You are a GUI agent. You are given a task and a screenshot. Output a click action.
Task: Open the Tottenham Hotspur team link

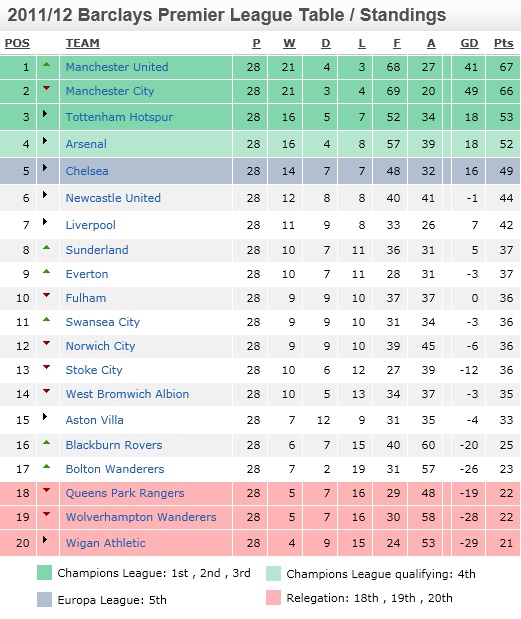pos(119,117)
